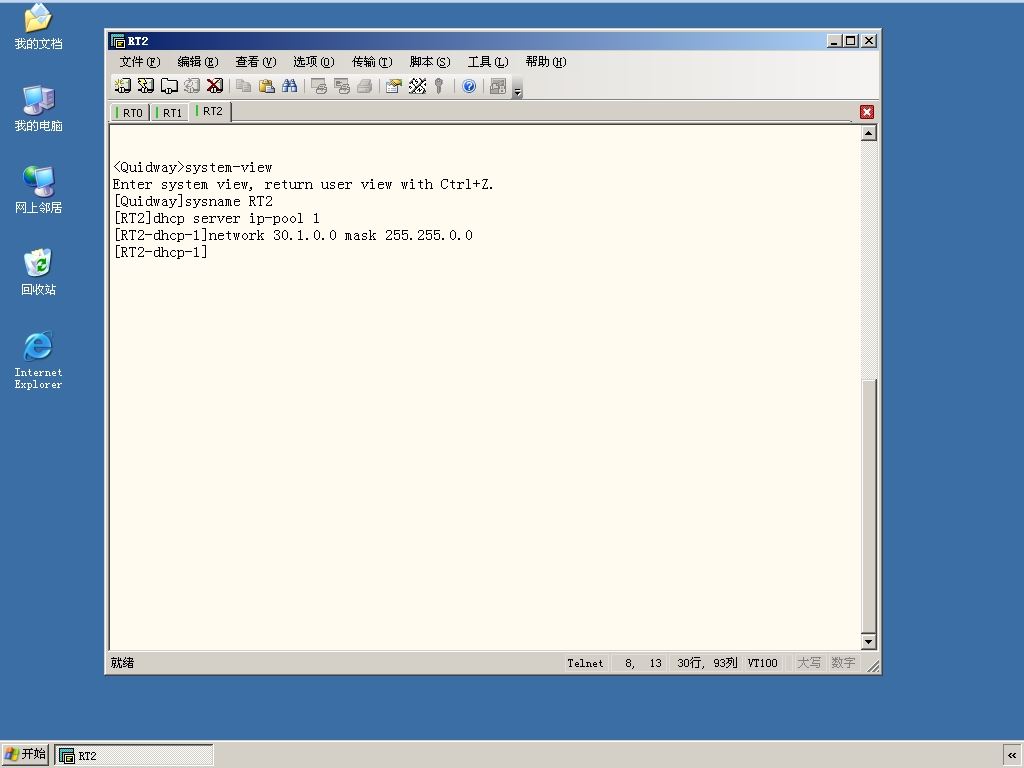
Task: Open the 工具(L) menu
Action: click(x=487, y=61)
